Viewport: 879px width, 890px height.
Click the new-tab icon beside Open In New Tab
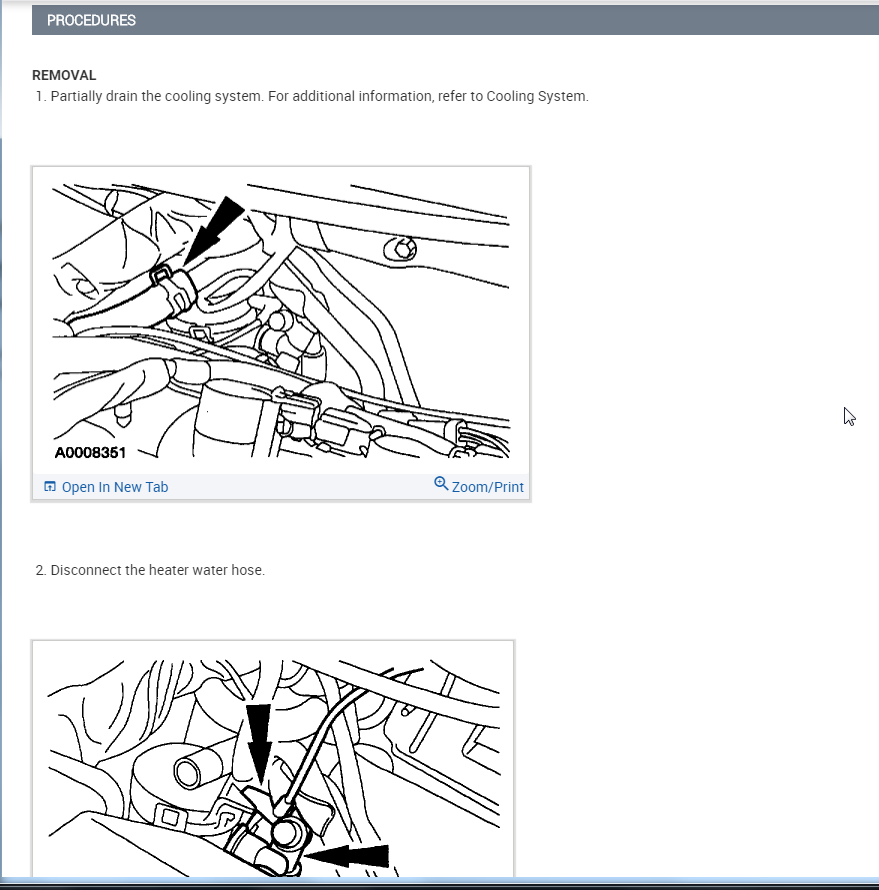click(x=50, y=486)
